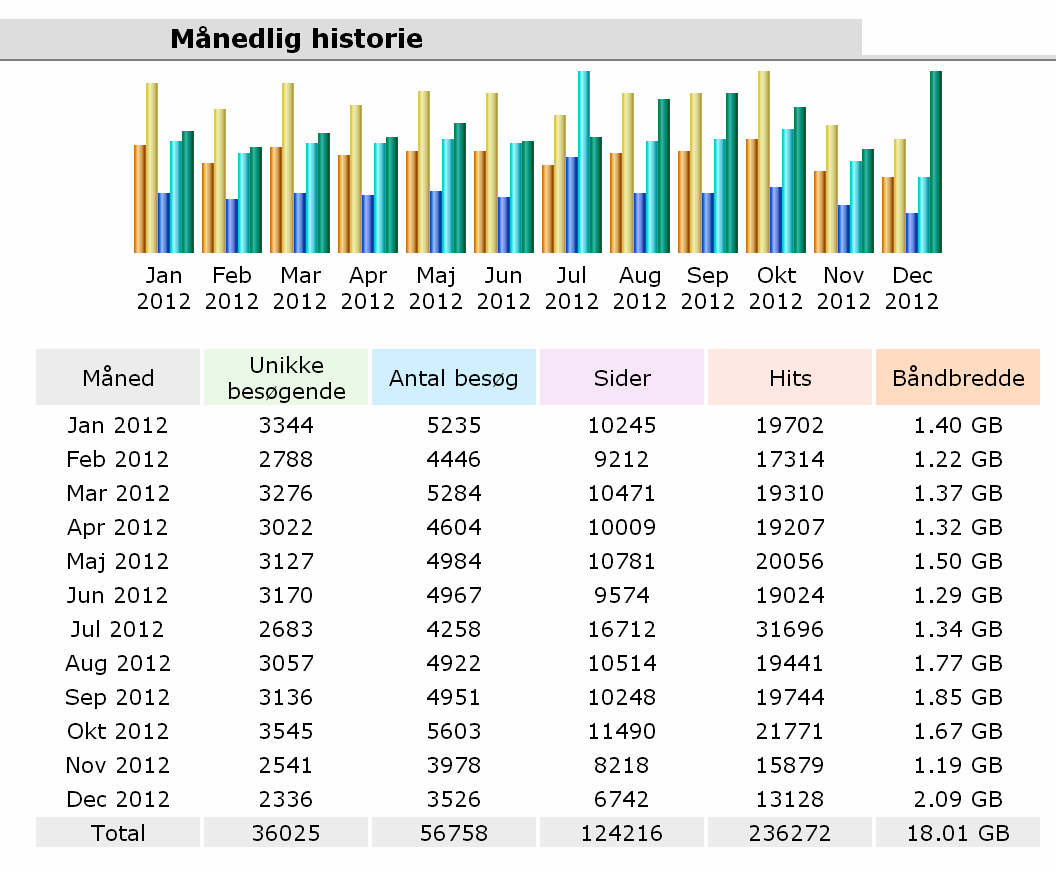Click the green bandwidth bar for Sep 2012
This screenshot has height=872, width=1056.
[731, 173]
